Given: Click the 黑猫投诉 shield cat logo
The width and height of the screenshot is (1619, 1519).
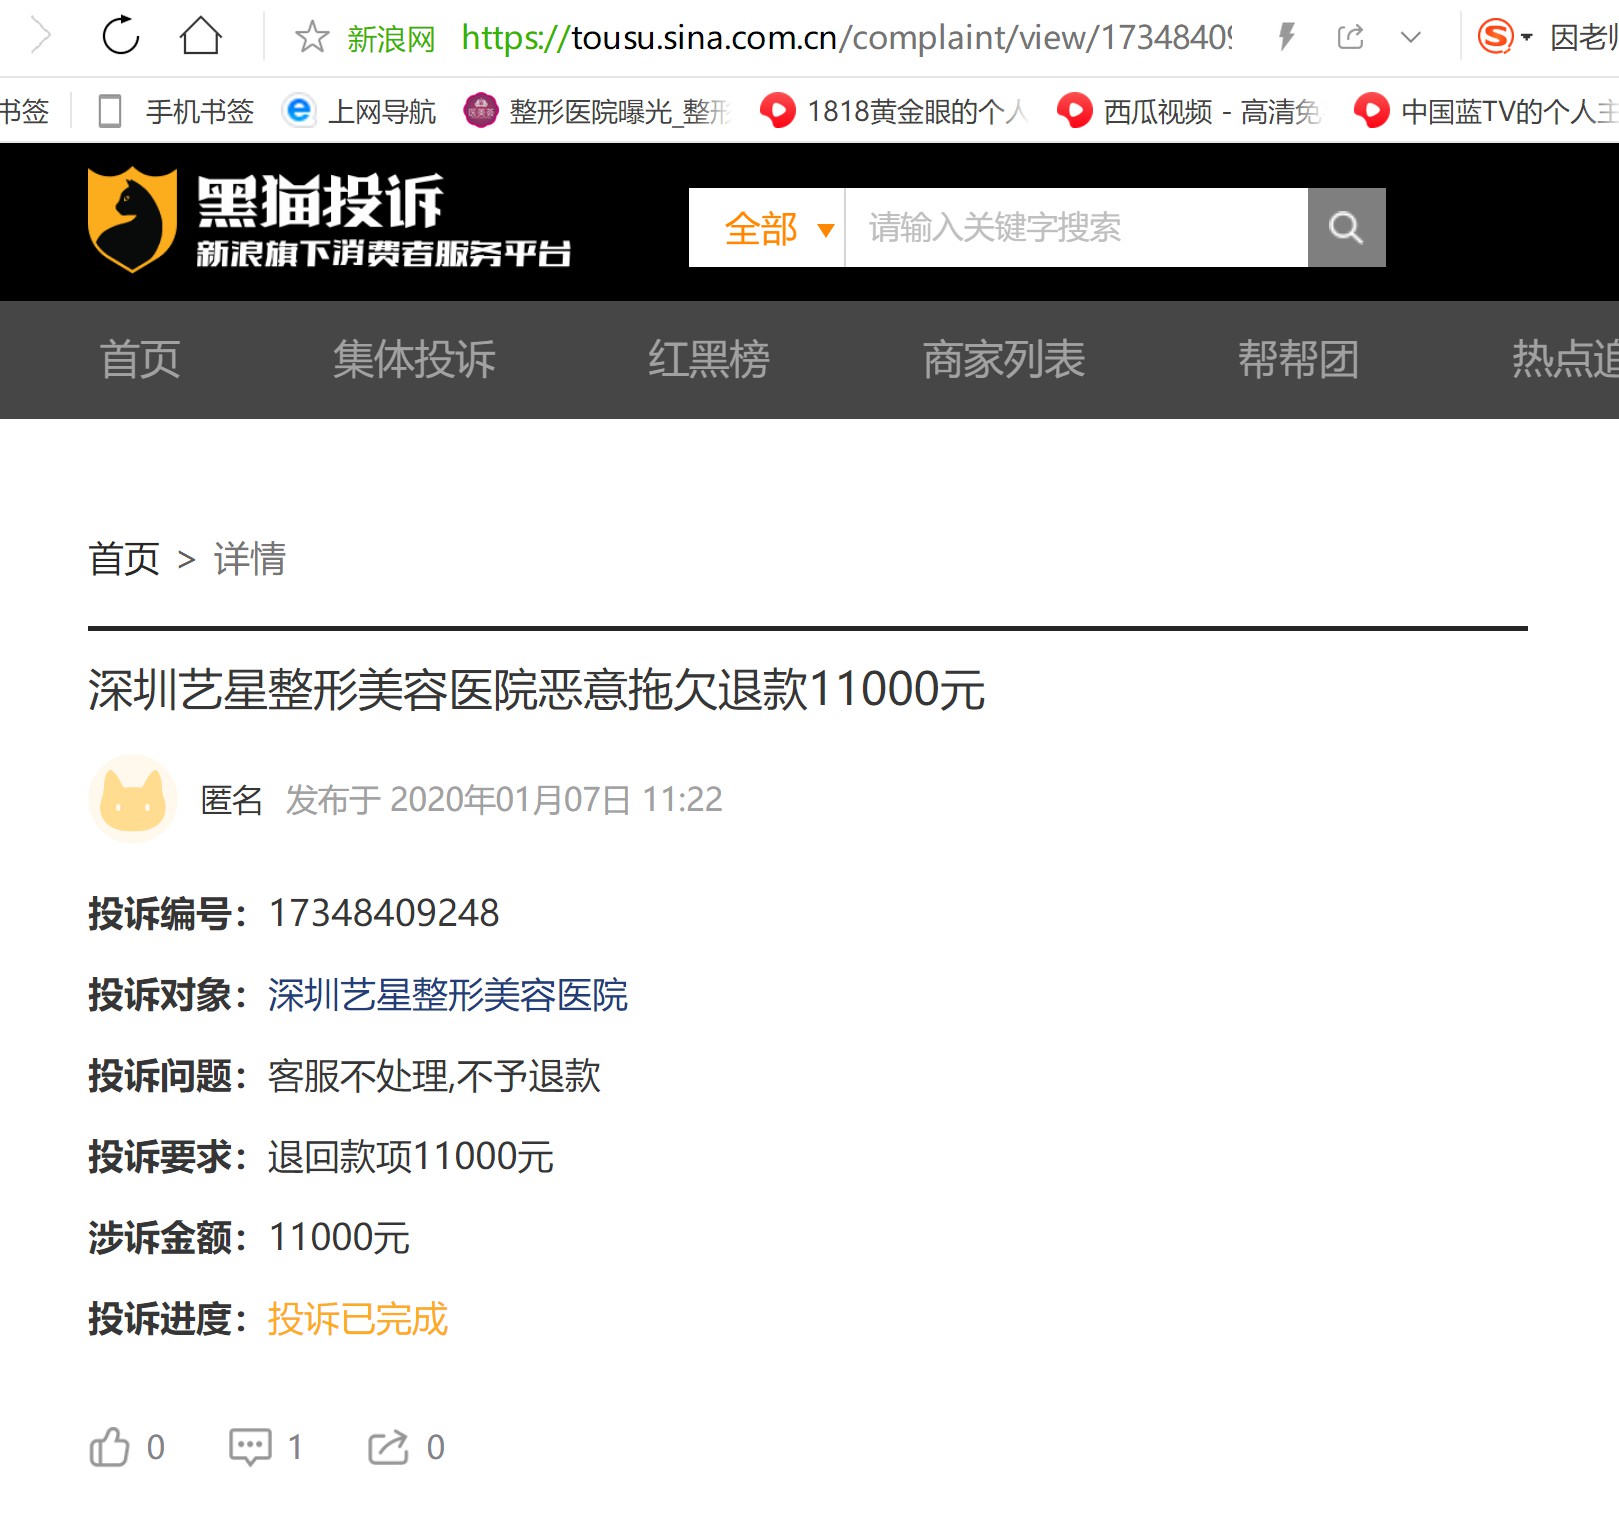Looking at the screenshot, I should [x=132, y=219].
